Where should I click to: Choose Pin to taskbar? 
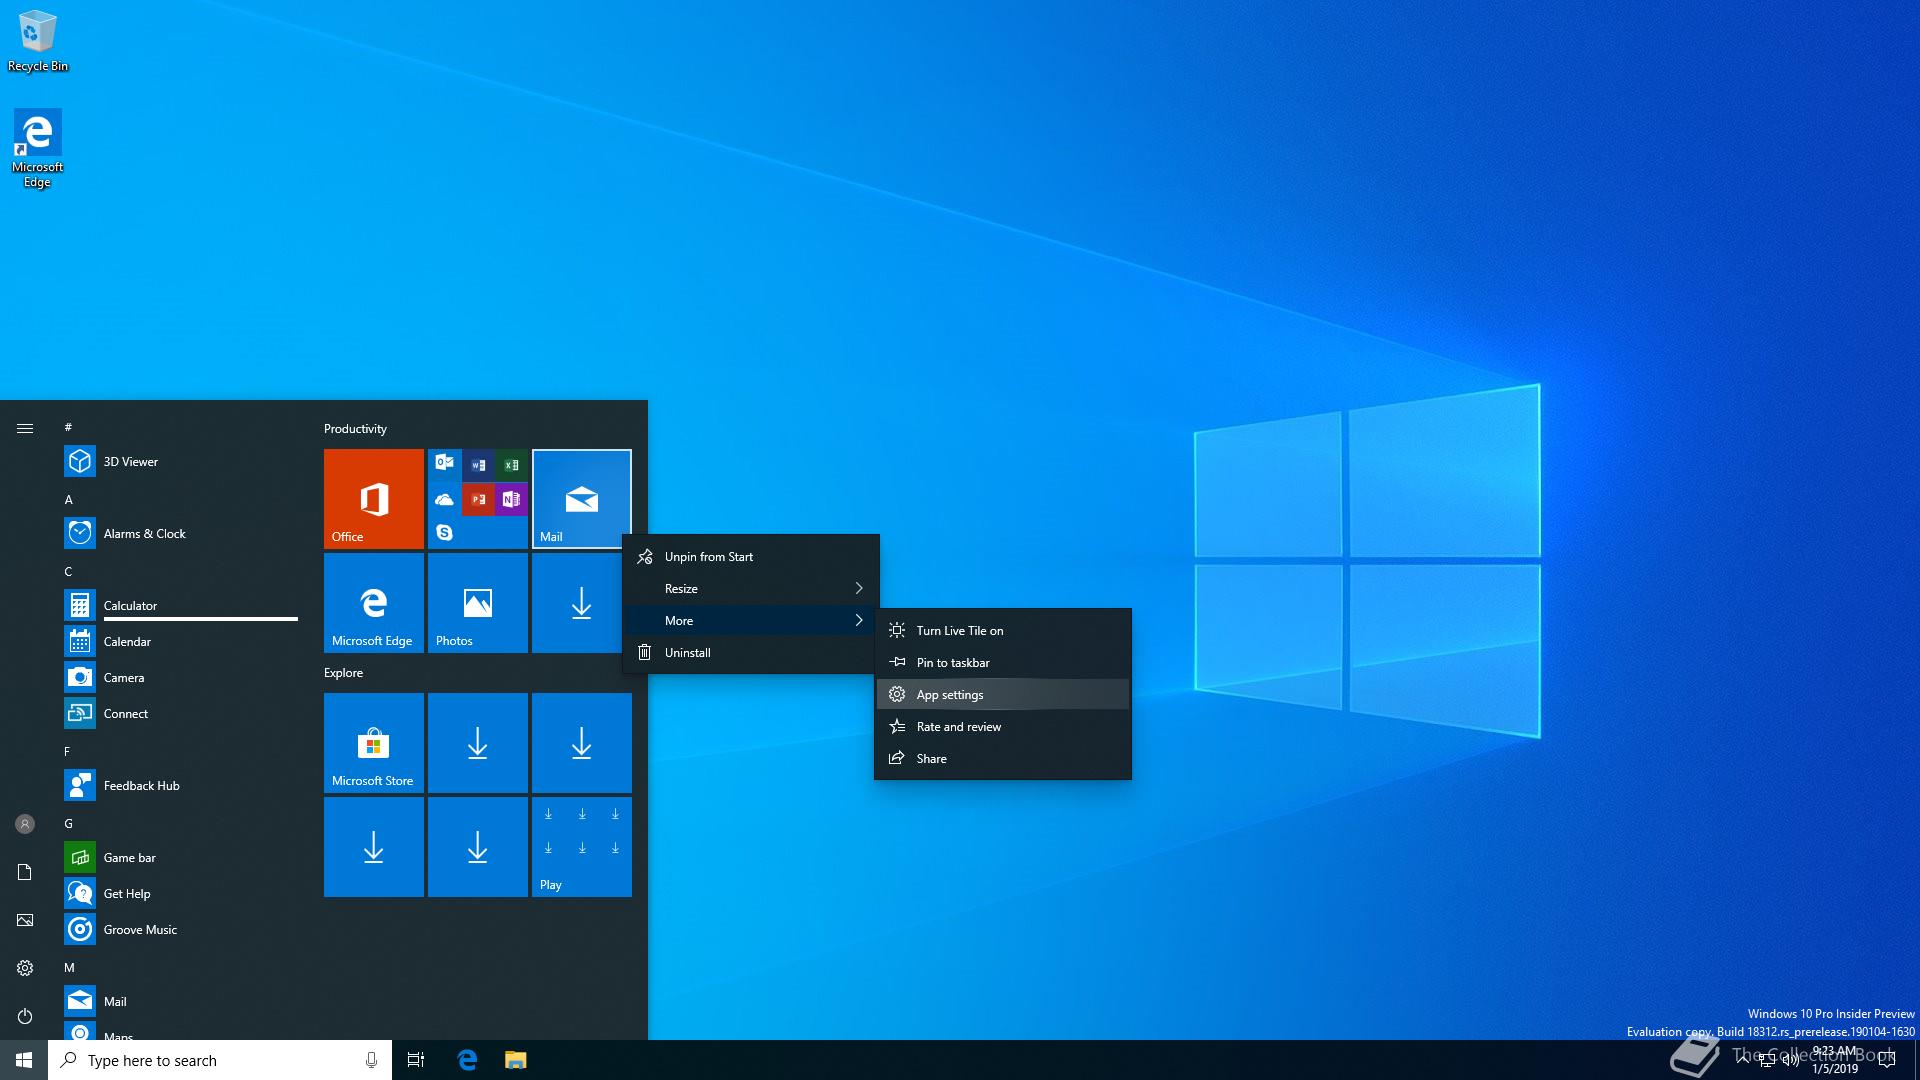click(x=1003, y=663)
